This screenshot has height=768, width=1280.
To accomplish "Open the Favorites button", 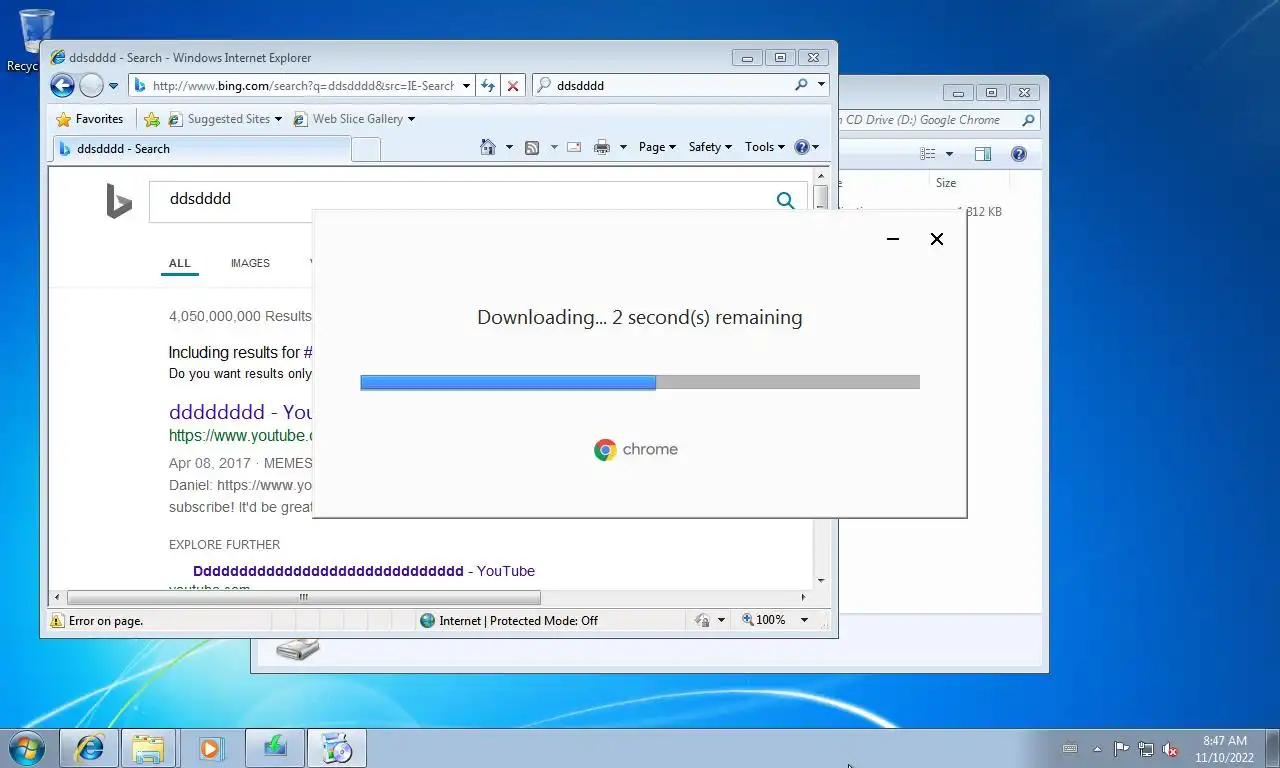I will coord(90,119).
